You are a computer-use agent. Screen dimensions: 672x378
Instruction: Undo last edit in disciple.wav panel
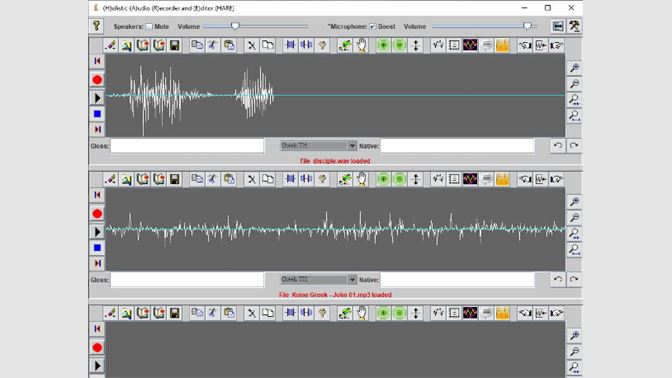558,146
